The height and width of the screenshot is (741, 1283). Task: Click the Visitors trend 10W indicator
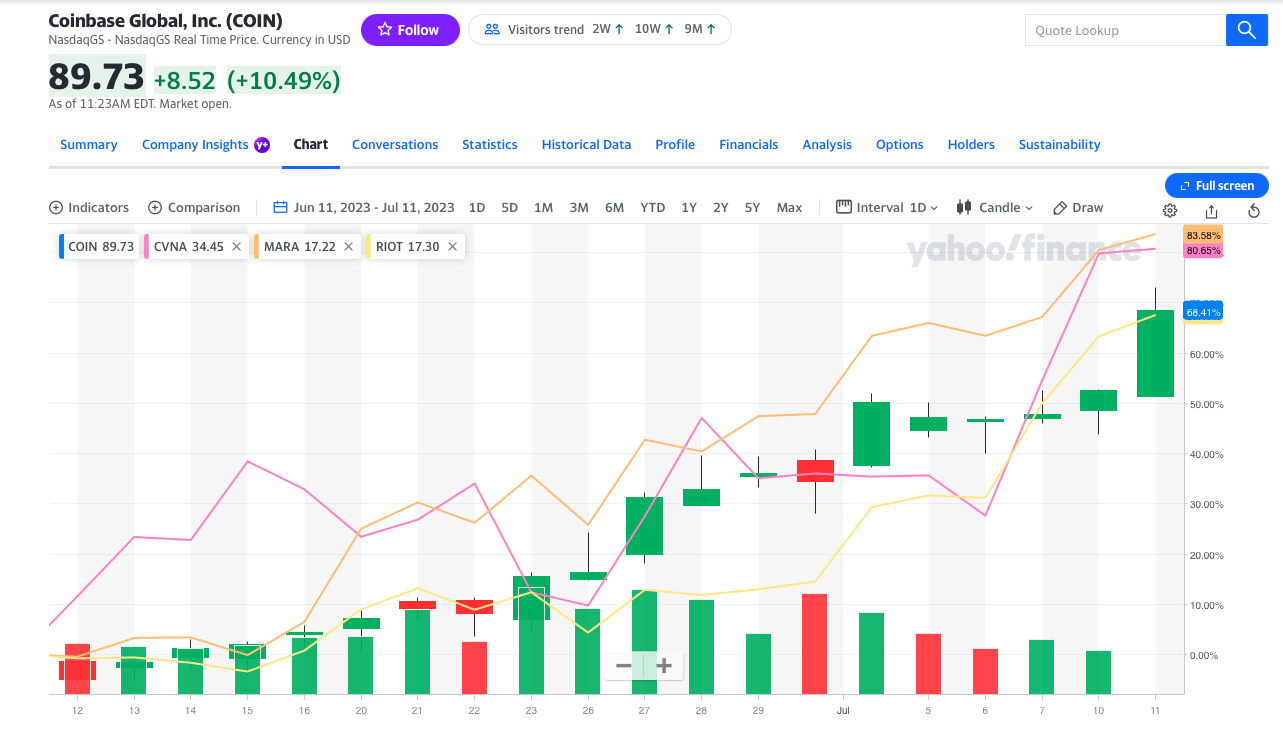point(654,30)
